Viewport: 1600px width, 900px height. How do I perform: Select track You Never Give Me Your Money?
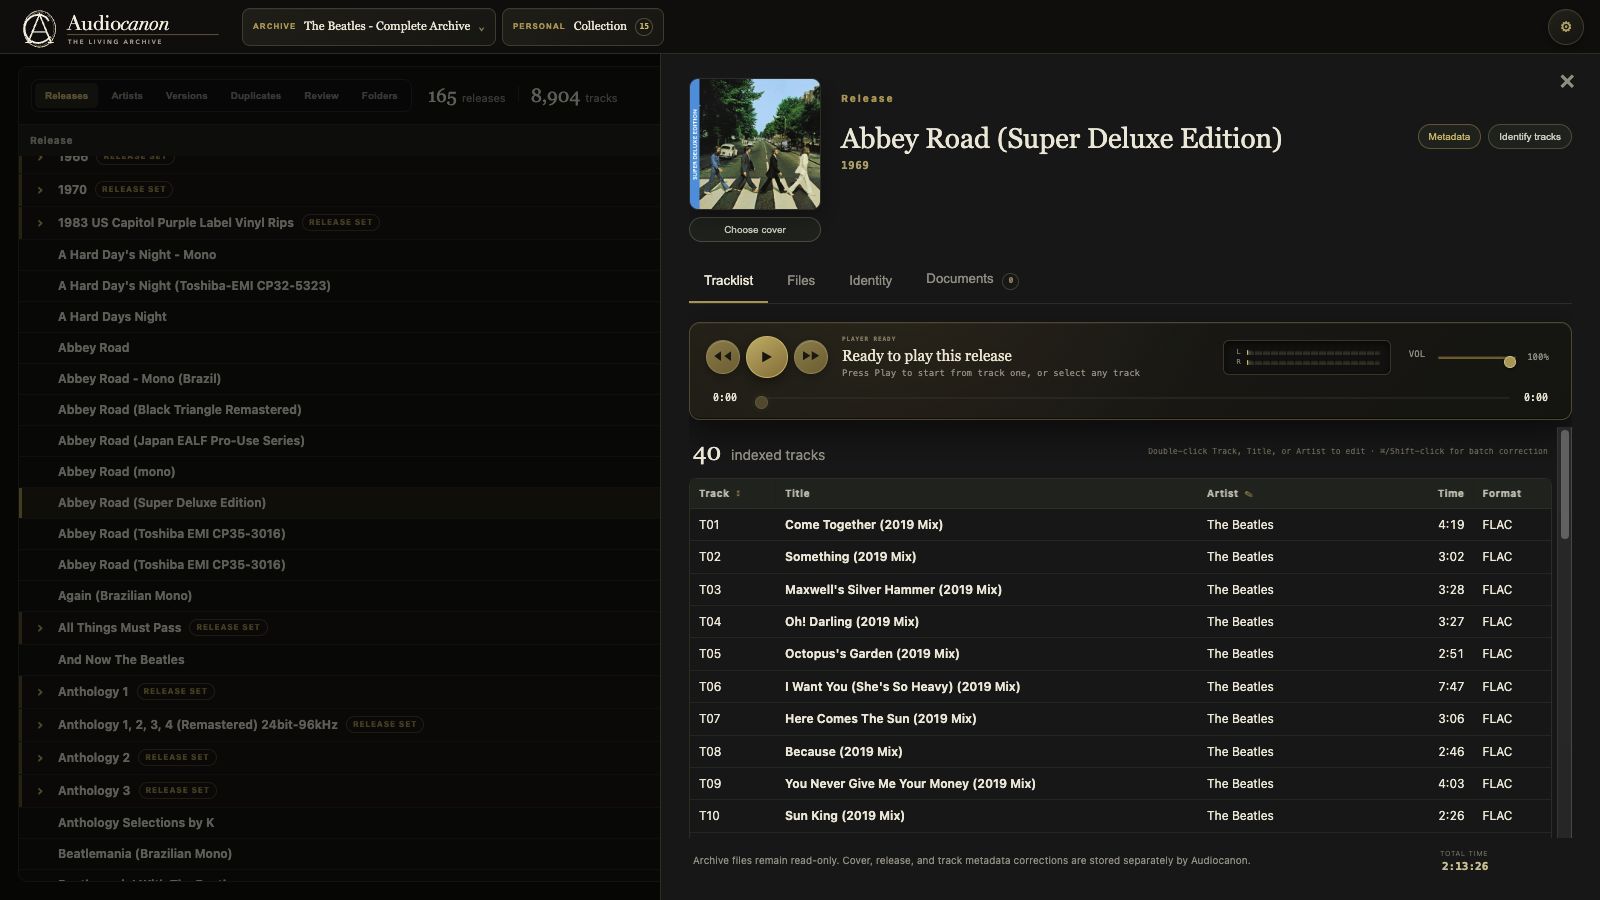(x=1120, y=784)
